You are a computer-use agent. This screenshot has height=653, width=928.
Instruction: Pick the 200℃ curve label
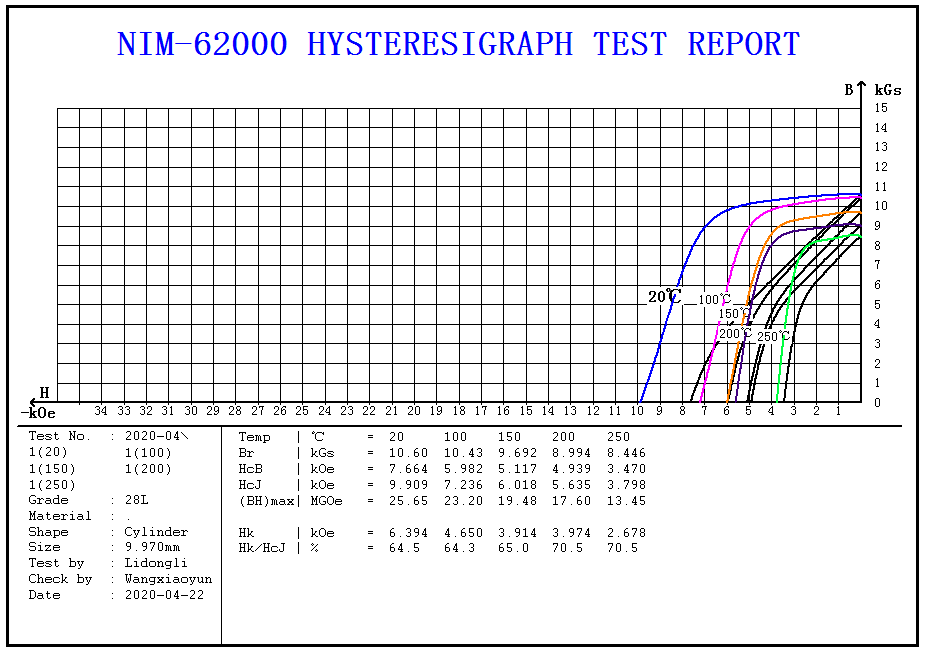click(x=735, y=334)
